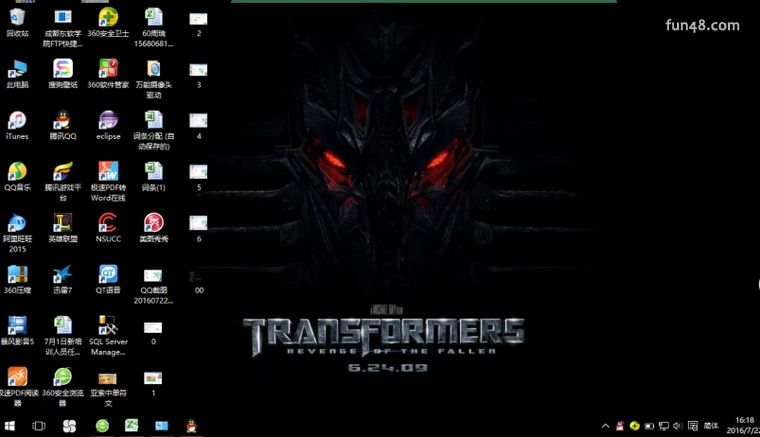Open the pinwheel fan icon on taskbar
The height and width of the screenshot is (437, 760).
click(x=69, y=426)
